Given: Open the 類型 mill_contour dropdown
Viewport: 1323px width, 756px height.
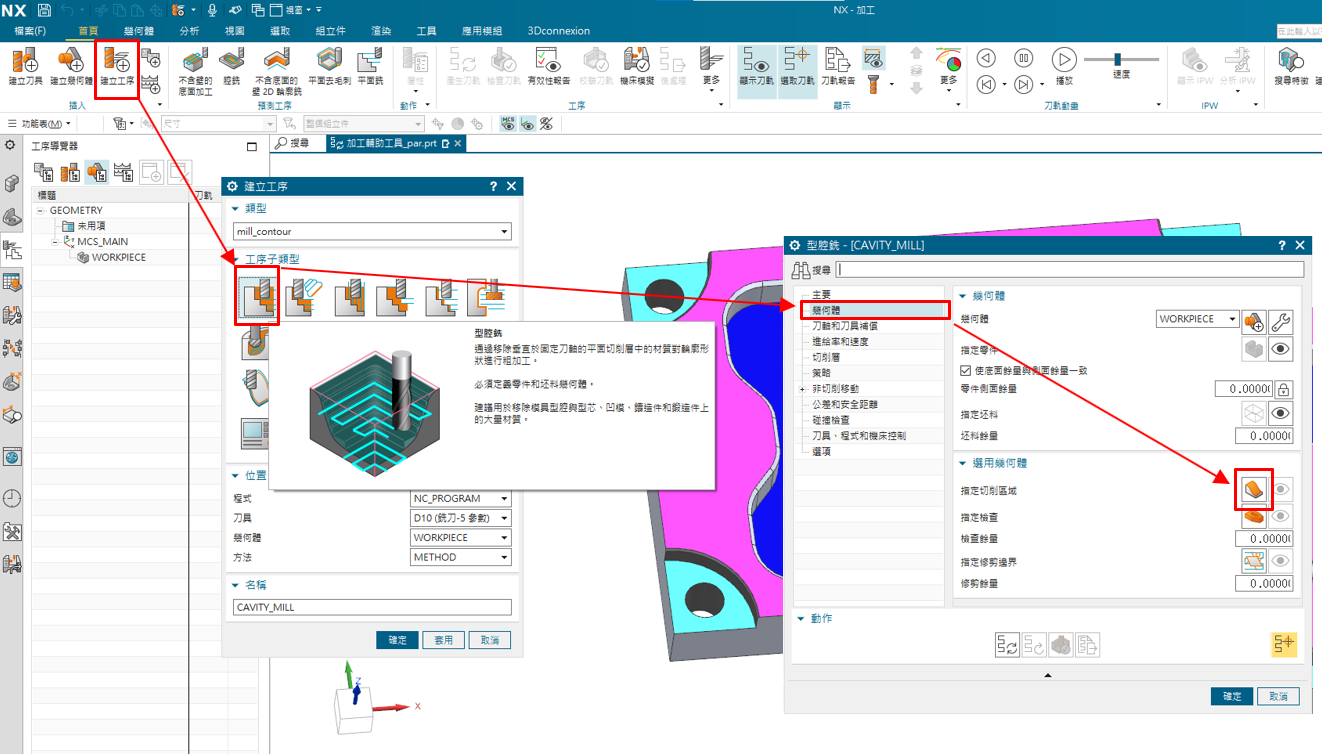Looking at the screenshot, I should click(372, 231).
